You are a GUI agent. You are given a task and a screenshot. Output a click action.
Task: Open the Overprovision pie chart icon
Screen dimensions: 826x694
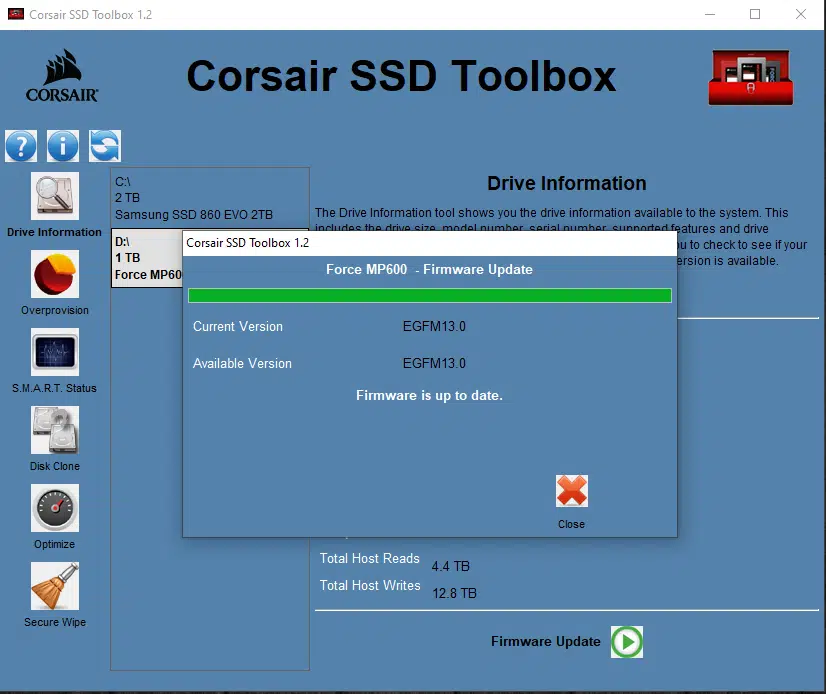pos(55,274)
